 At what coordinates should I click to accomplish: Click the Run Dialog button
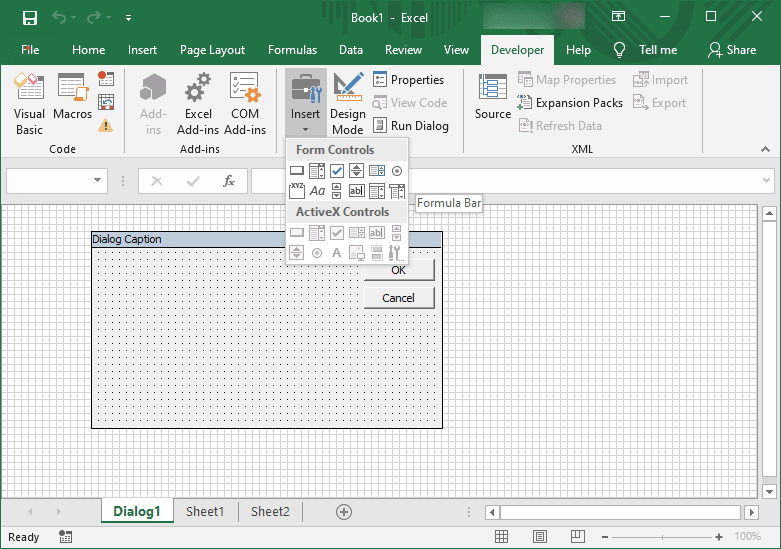[x=410, y=126]
